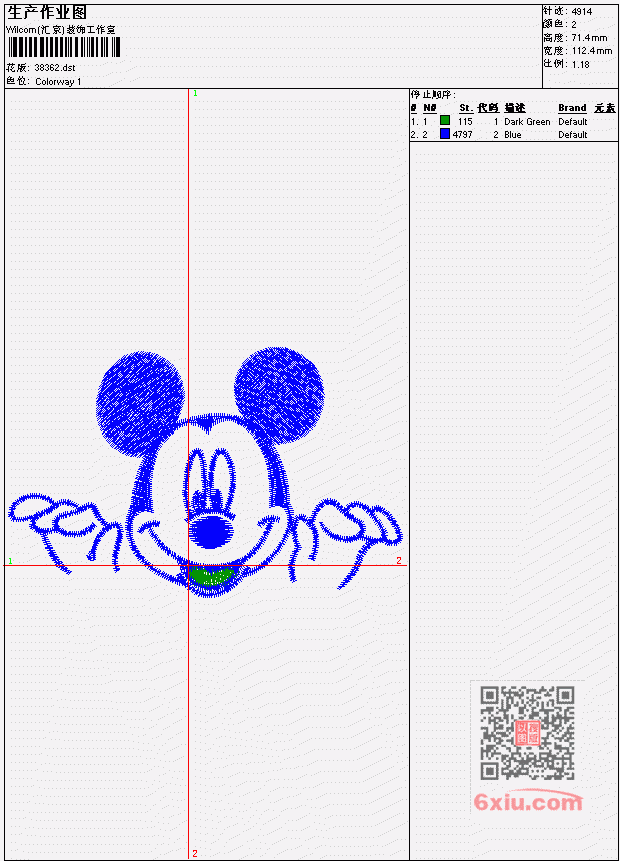Click the scale value 1.18
This screenshot has height=861, width=620.
(x=580, y=64)
